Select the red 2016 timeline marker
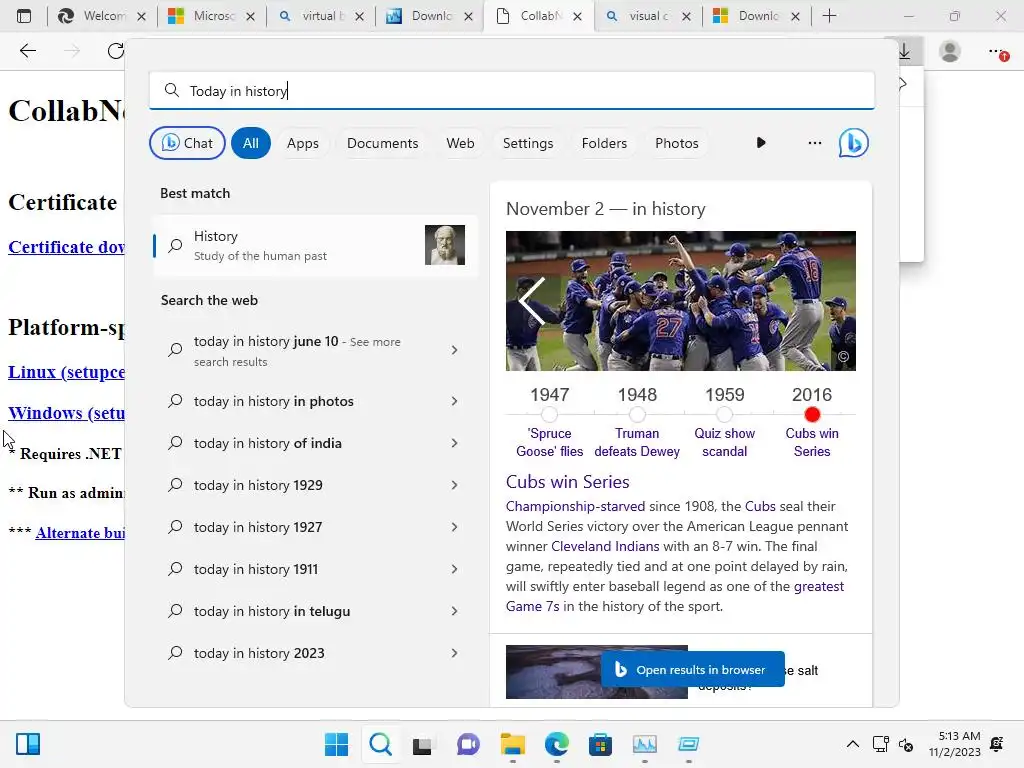This screenshot has width=1024, height=768. click(812, 414)
